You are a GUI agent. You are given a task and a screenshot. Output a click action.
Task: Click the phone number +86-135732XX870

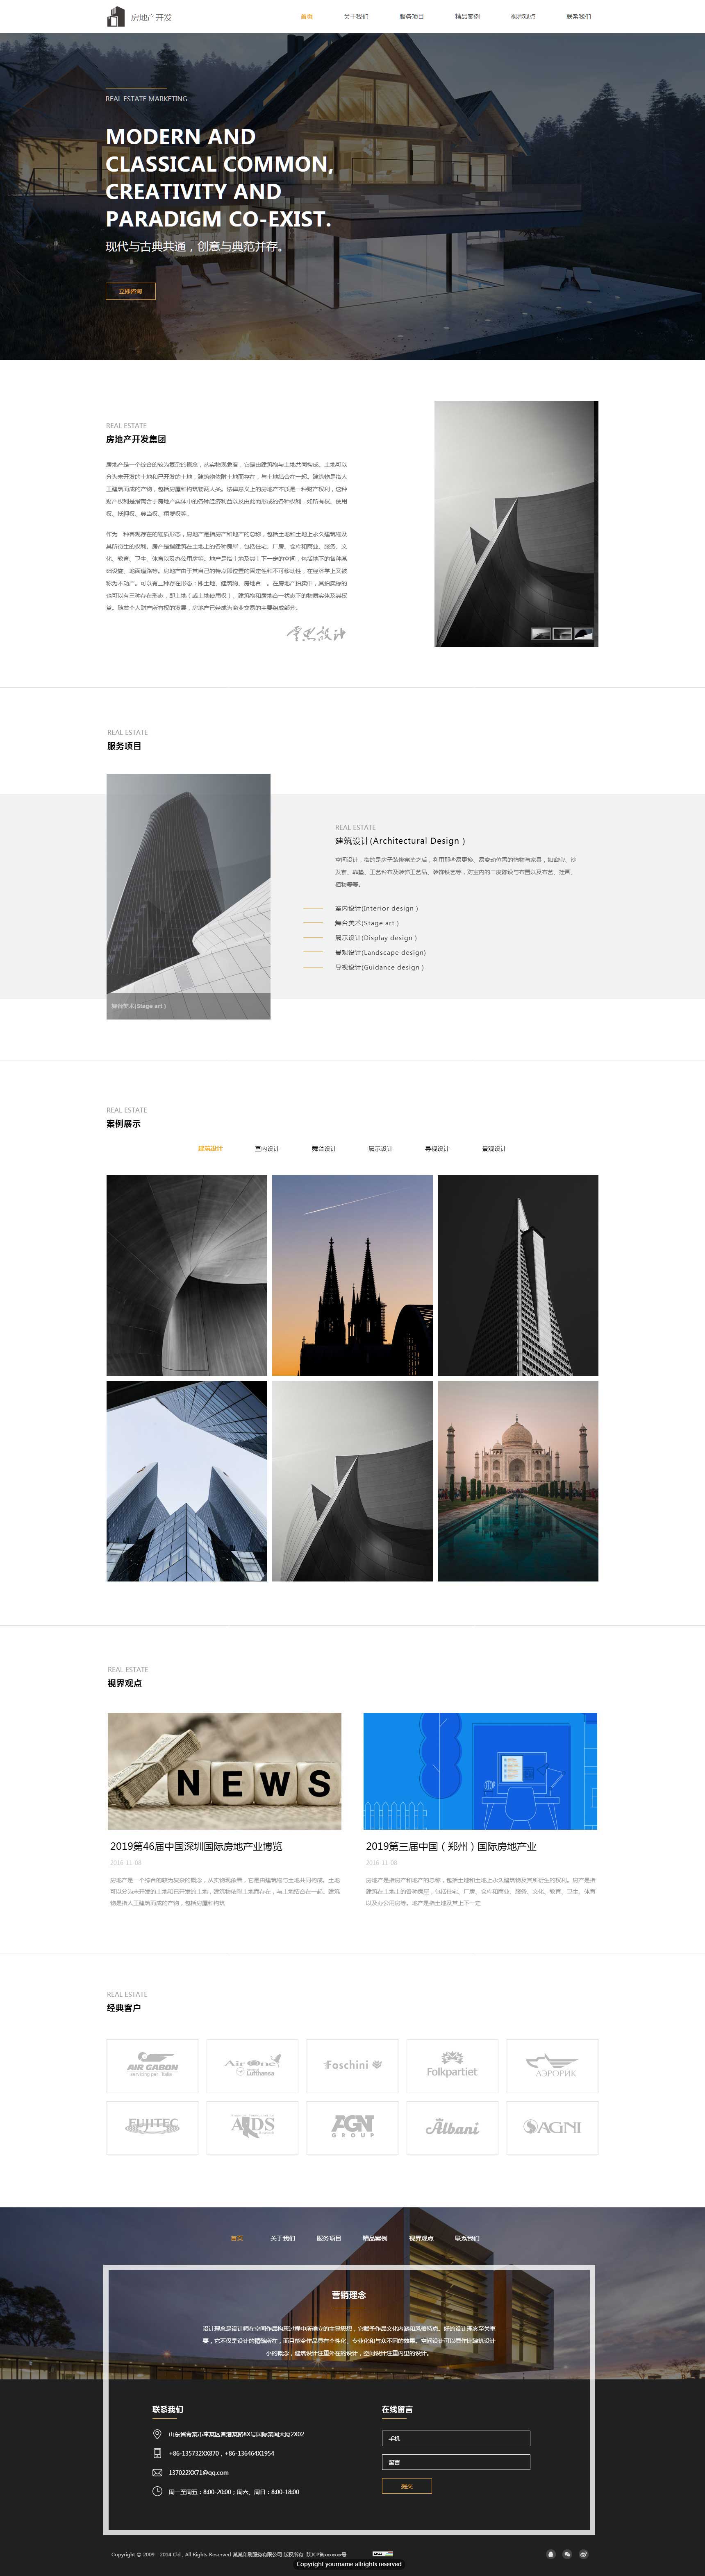[194, 2453]
